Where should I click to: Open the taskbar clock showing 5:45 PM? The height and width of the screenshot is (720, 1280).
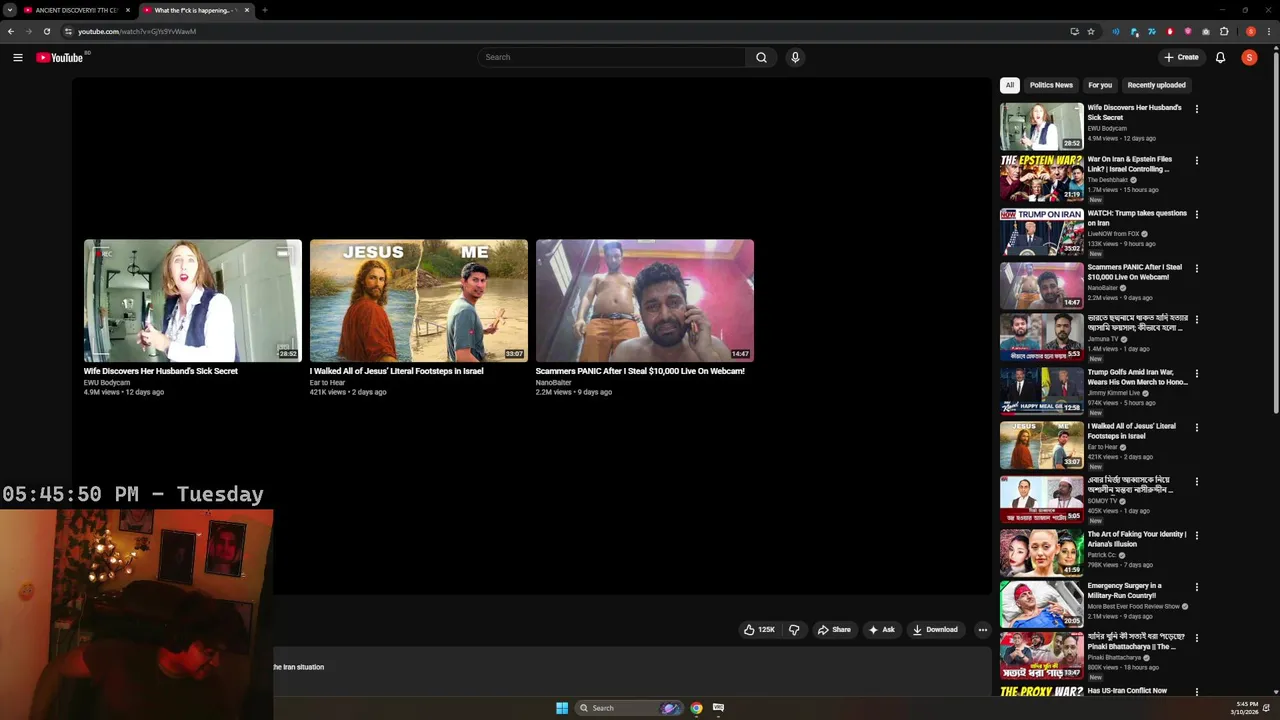tap(1246, 708)
